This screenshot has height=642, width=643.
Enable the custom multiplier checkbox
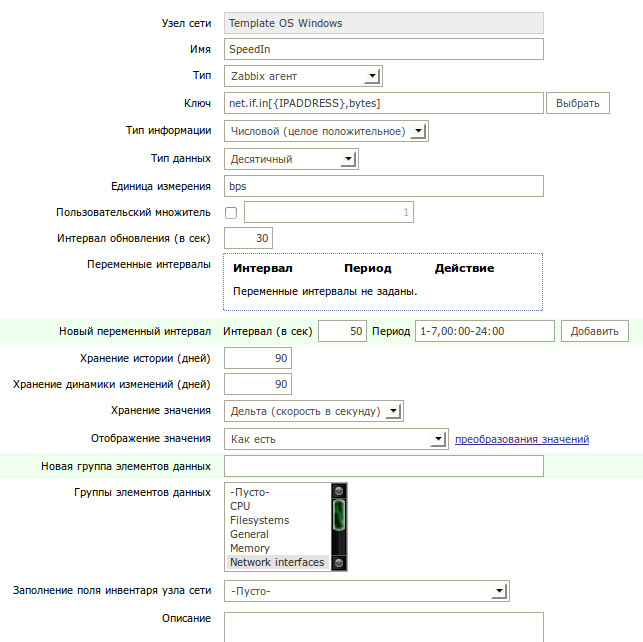click(x=232, y=212)
